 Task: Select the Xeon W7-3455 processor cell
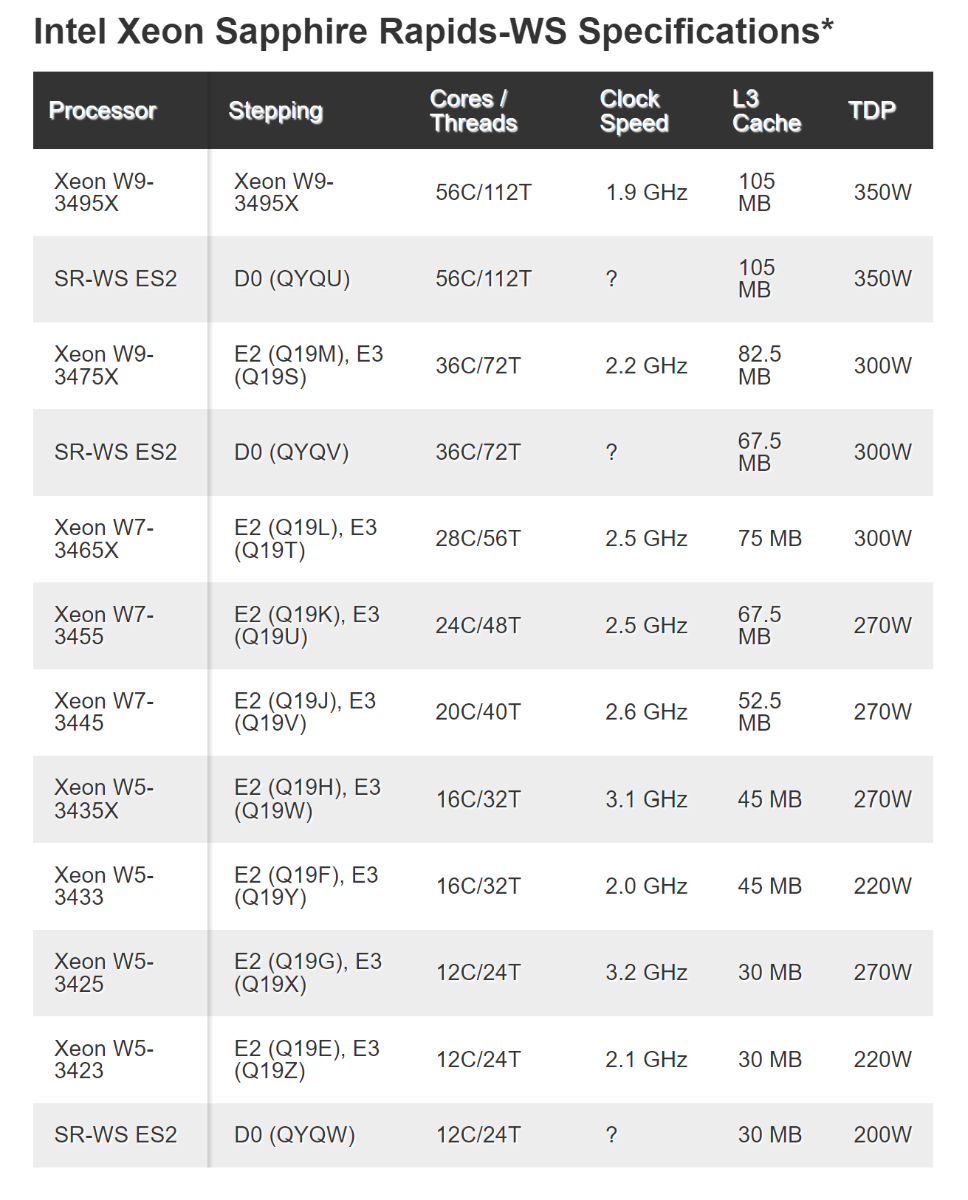(104, 625)
